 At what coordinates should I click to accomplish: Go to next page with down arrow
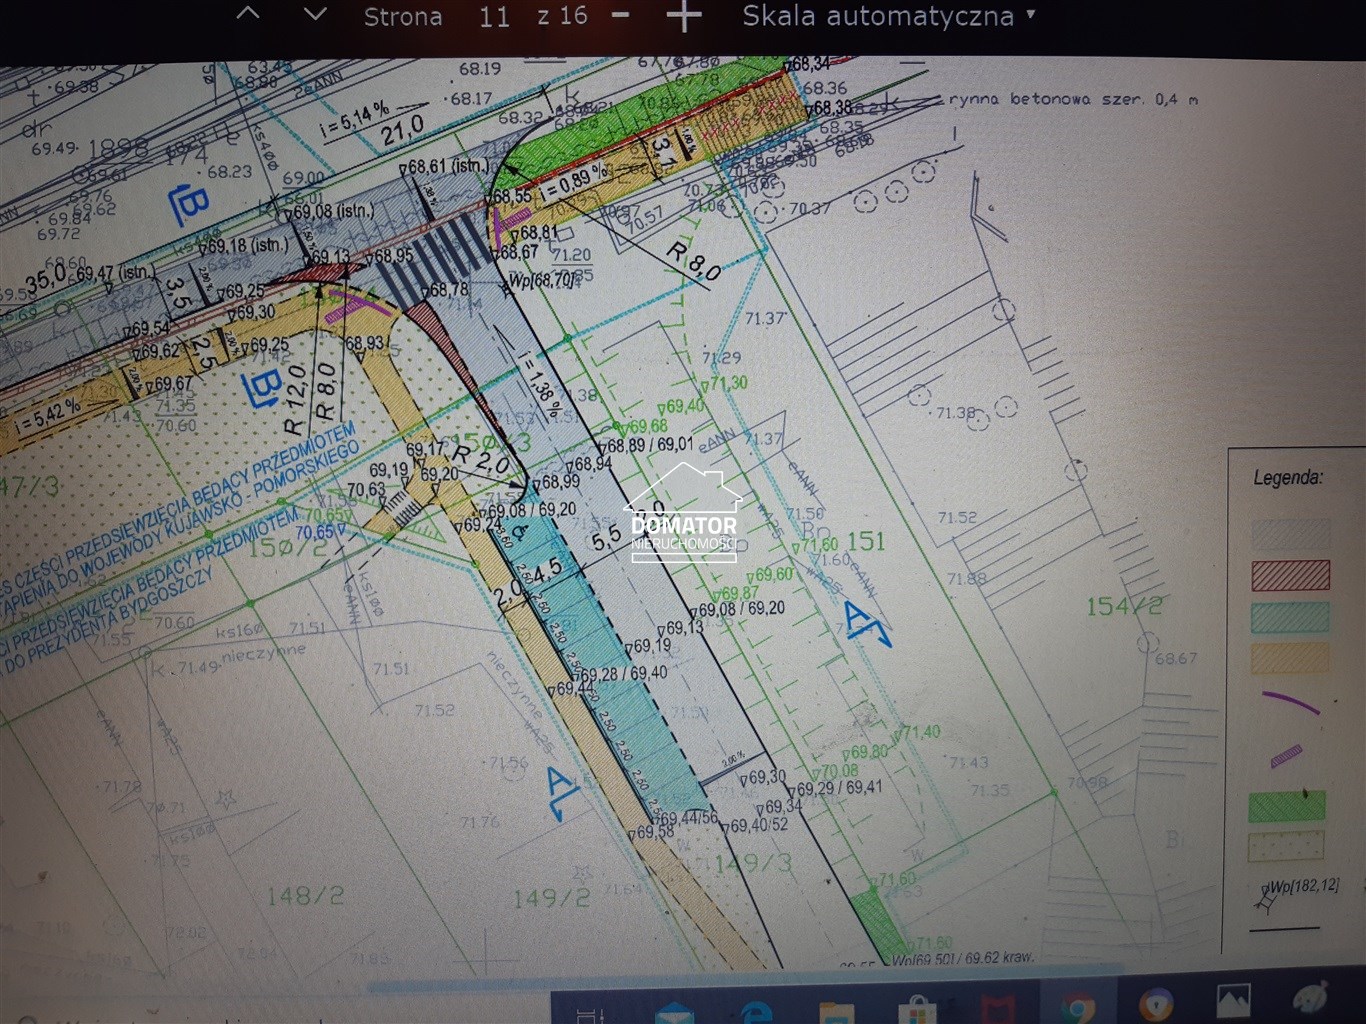click(x=315, y=15)
